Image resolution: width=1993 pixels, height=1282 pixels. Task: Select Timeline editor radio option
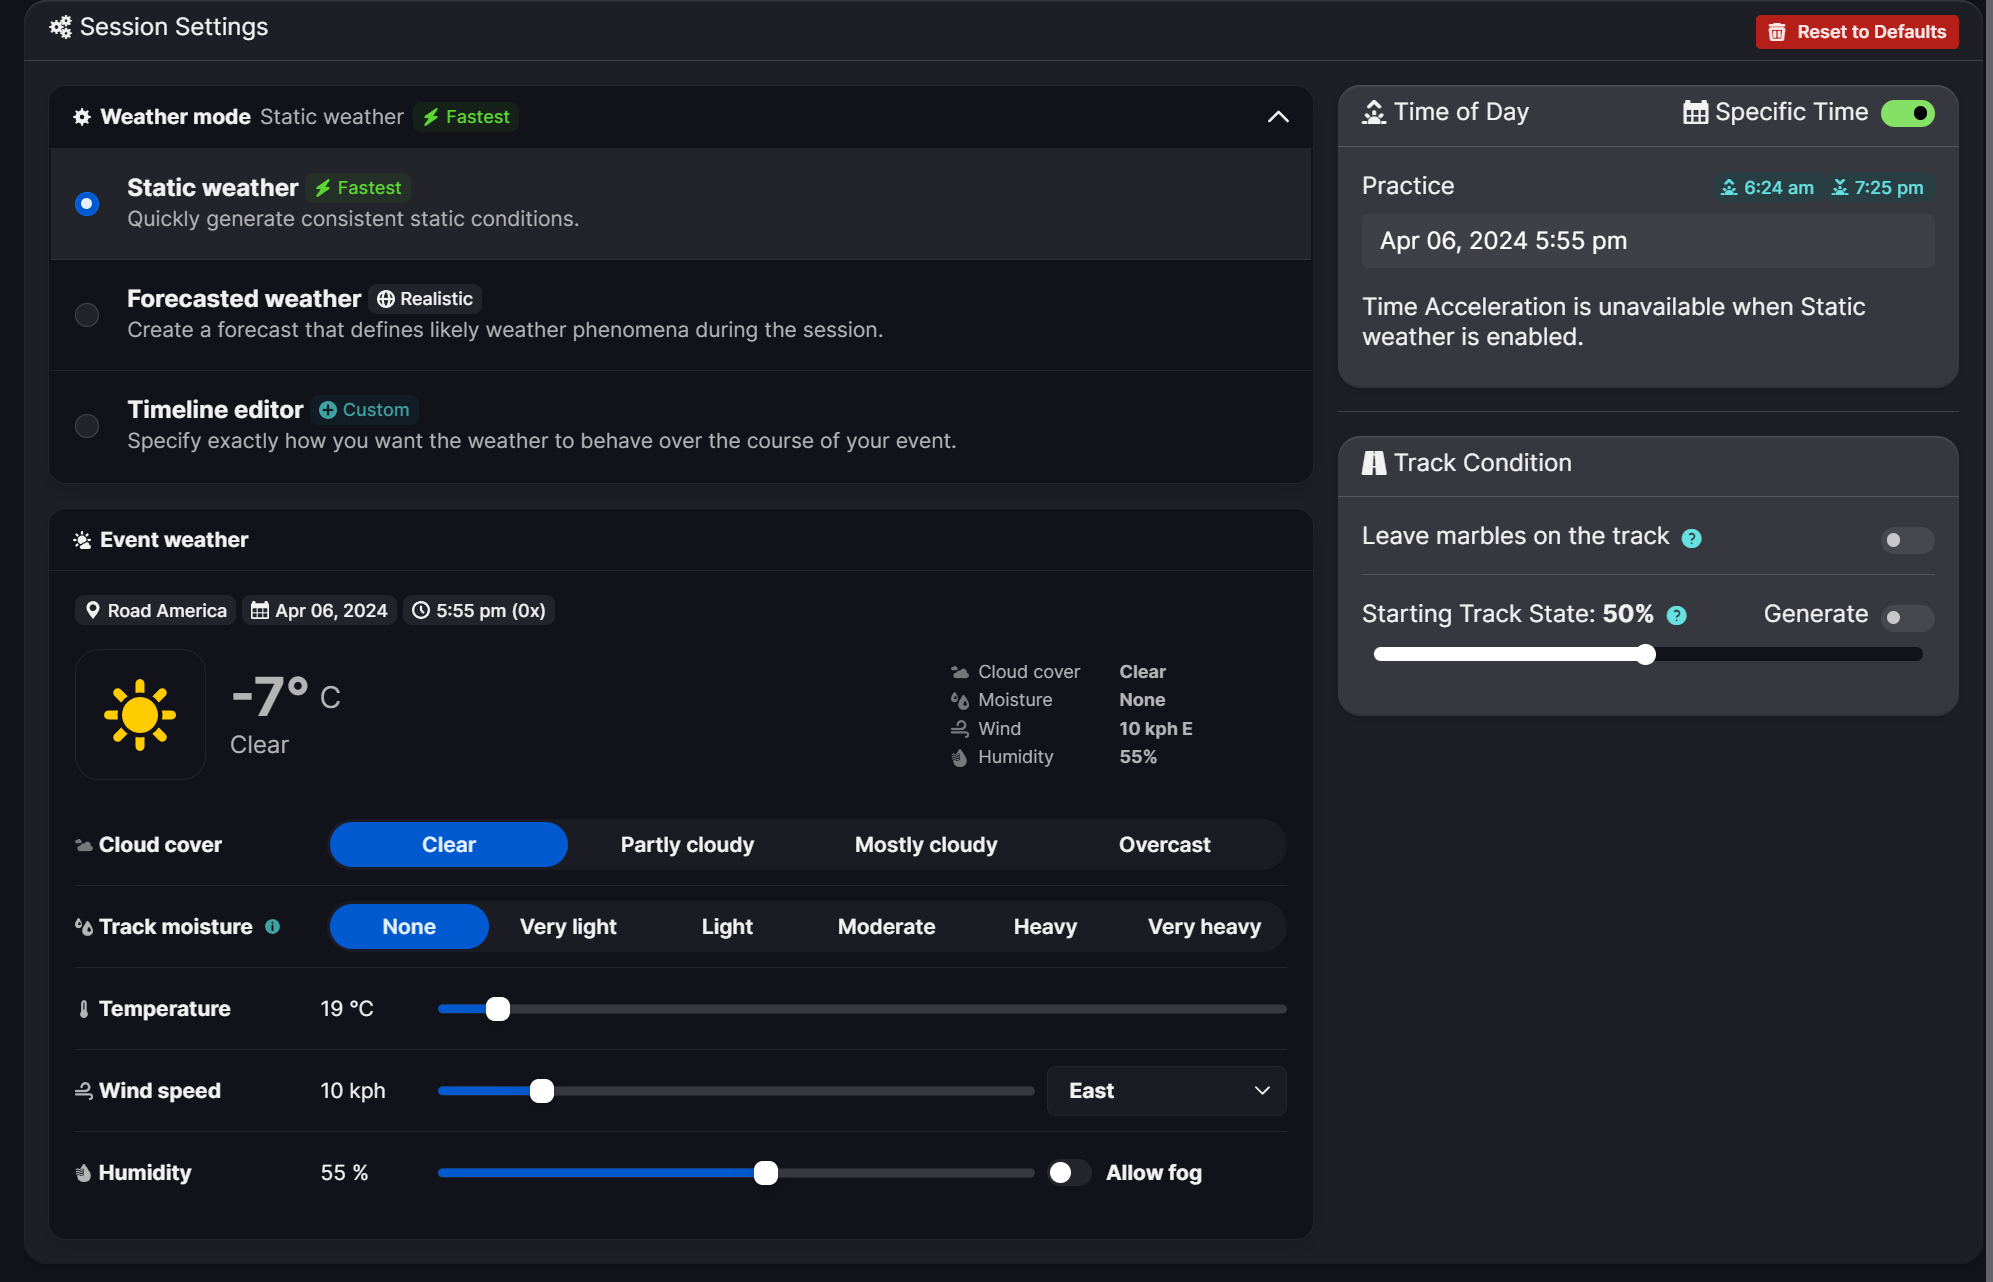click(87, 426)
